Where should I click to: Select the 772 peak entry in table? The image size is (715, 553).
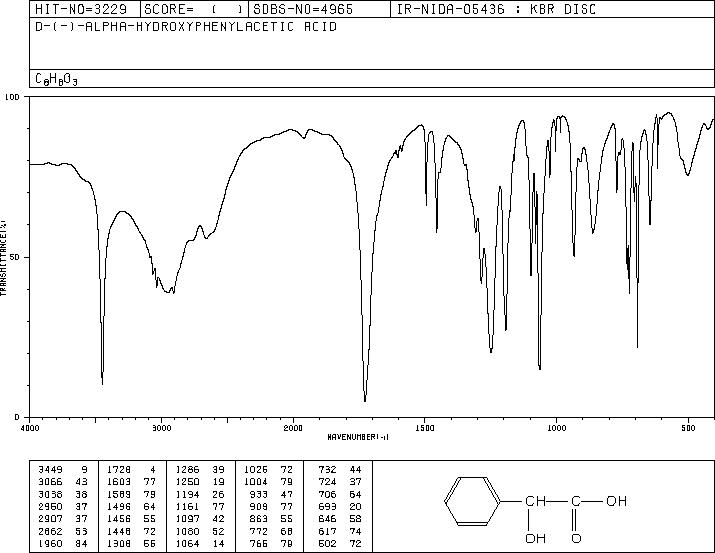(x=272, y=531)
